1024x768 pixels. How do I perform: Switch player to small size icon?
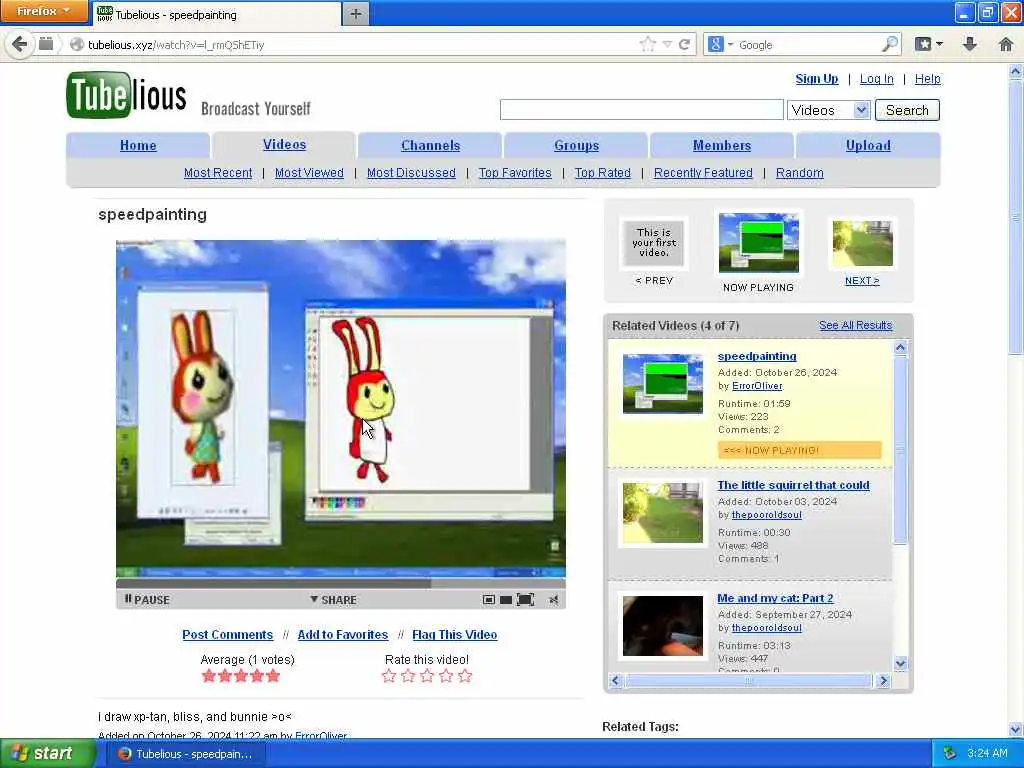[488, 600]
